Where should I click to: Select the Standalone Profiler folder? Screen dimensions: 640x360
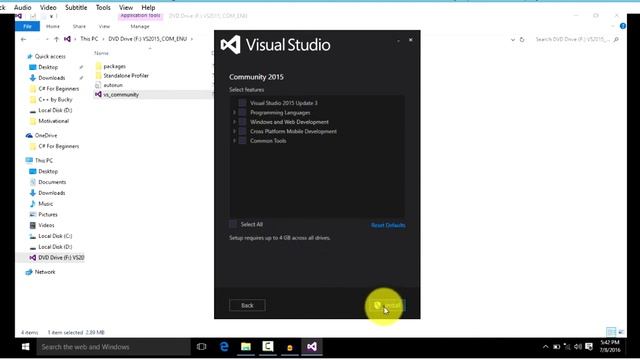122,76
